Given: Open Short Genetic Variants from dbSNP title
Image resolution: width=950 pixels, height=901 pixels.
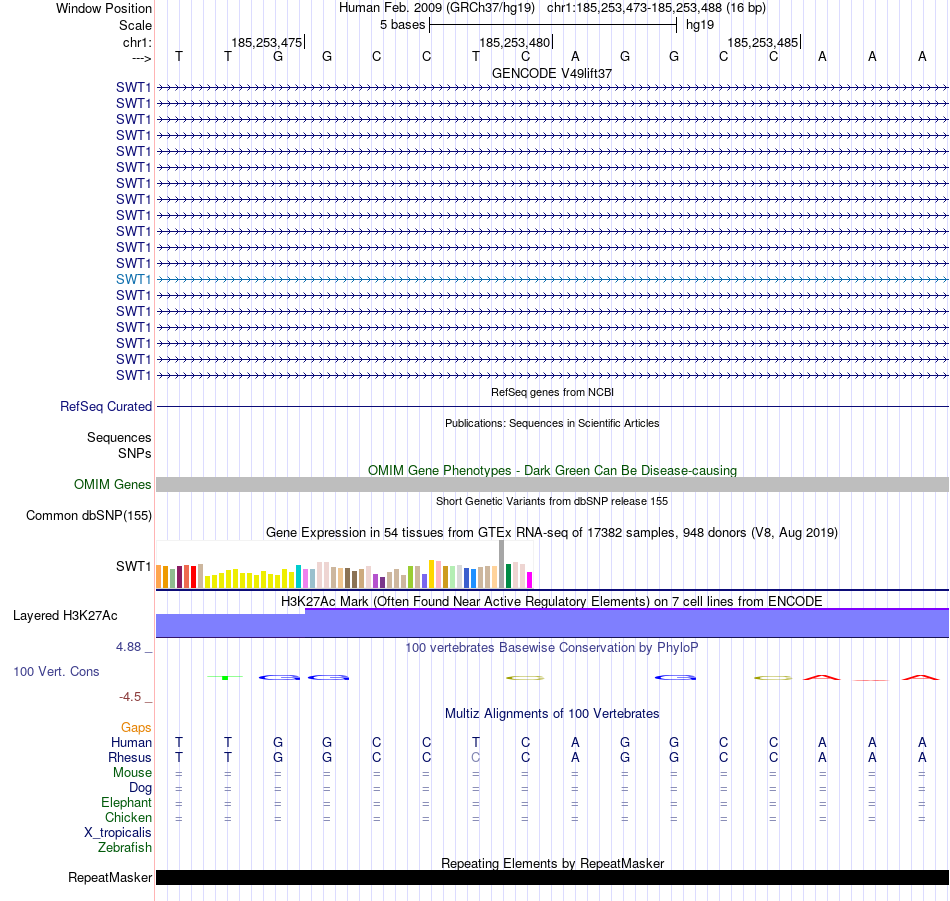Looking at the screenshot, I should pyautogui.click(x=552, y=501).
